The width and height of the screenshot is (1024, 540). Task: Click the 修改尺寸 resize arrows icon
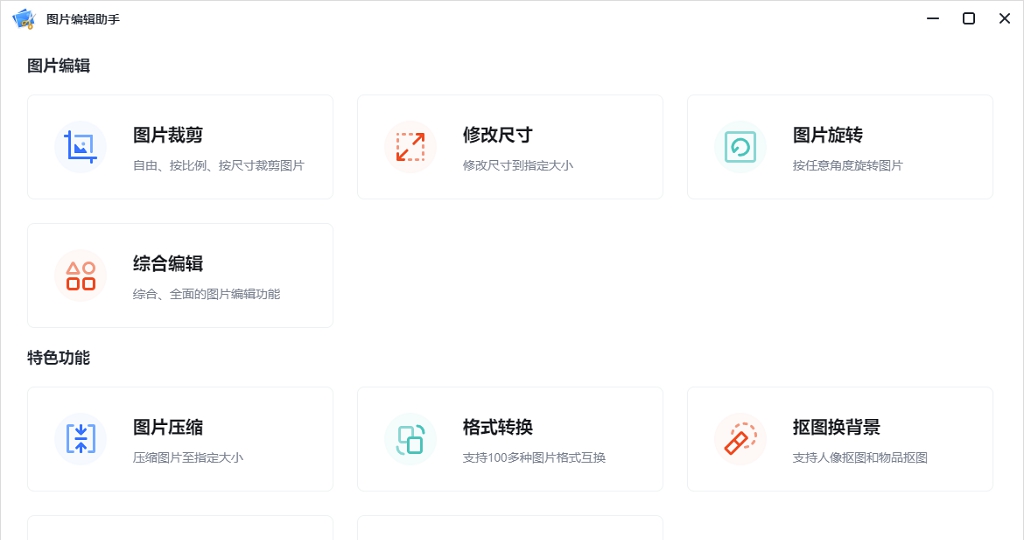pyautogui.click(x=410, y=147)
